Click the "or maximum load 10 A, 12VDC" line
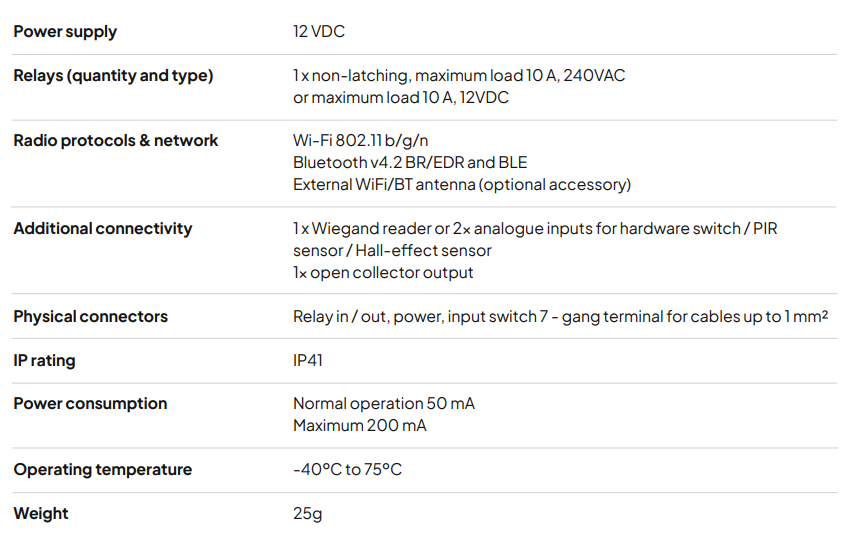This screenshot has height=546, width=850. [x=401, y=98]
